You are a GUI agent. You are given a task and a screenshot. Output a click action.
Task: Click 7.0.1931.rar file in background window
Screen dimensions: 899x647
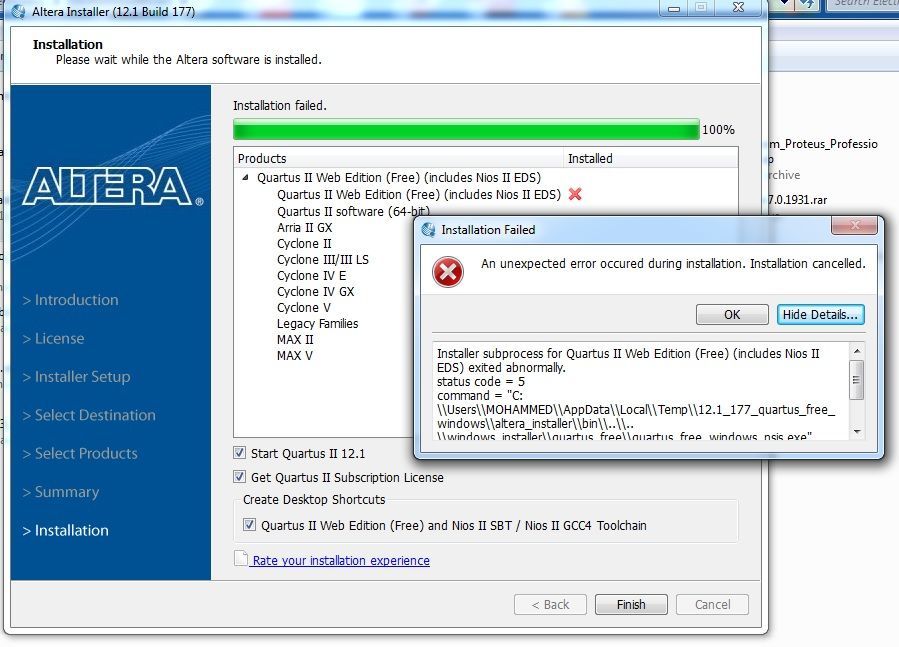(x=798, y=200)
